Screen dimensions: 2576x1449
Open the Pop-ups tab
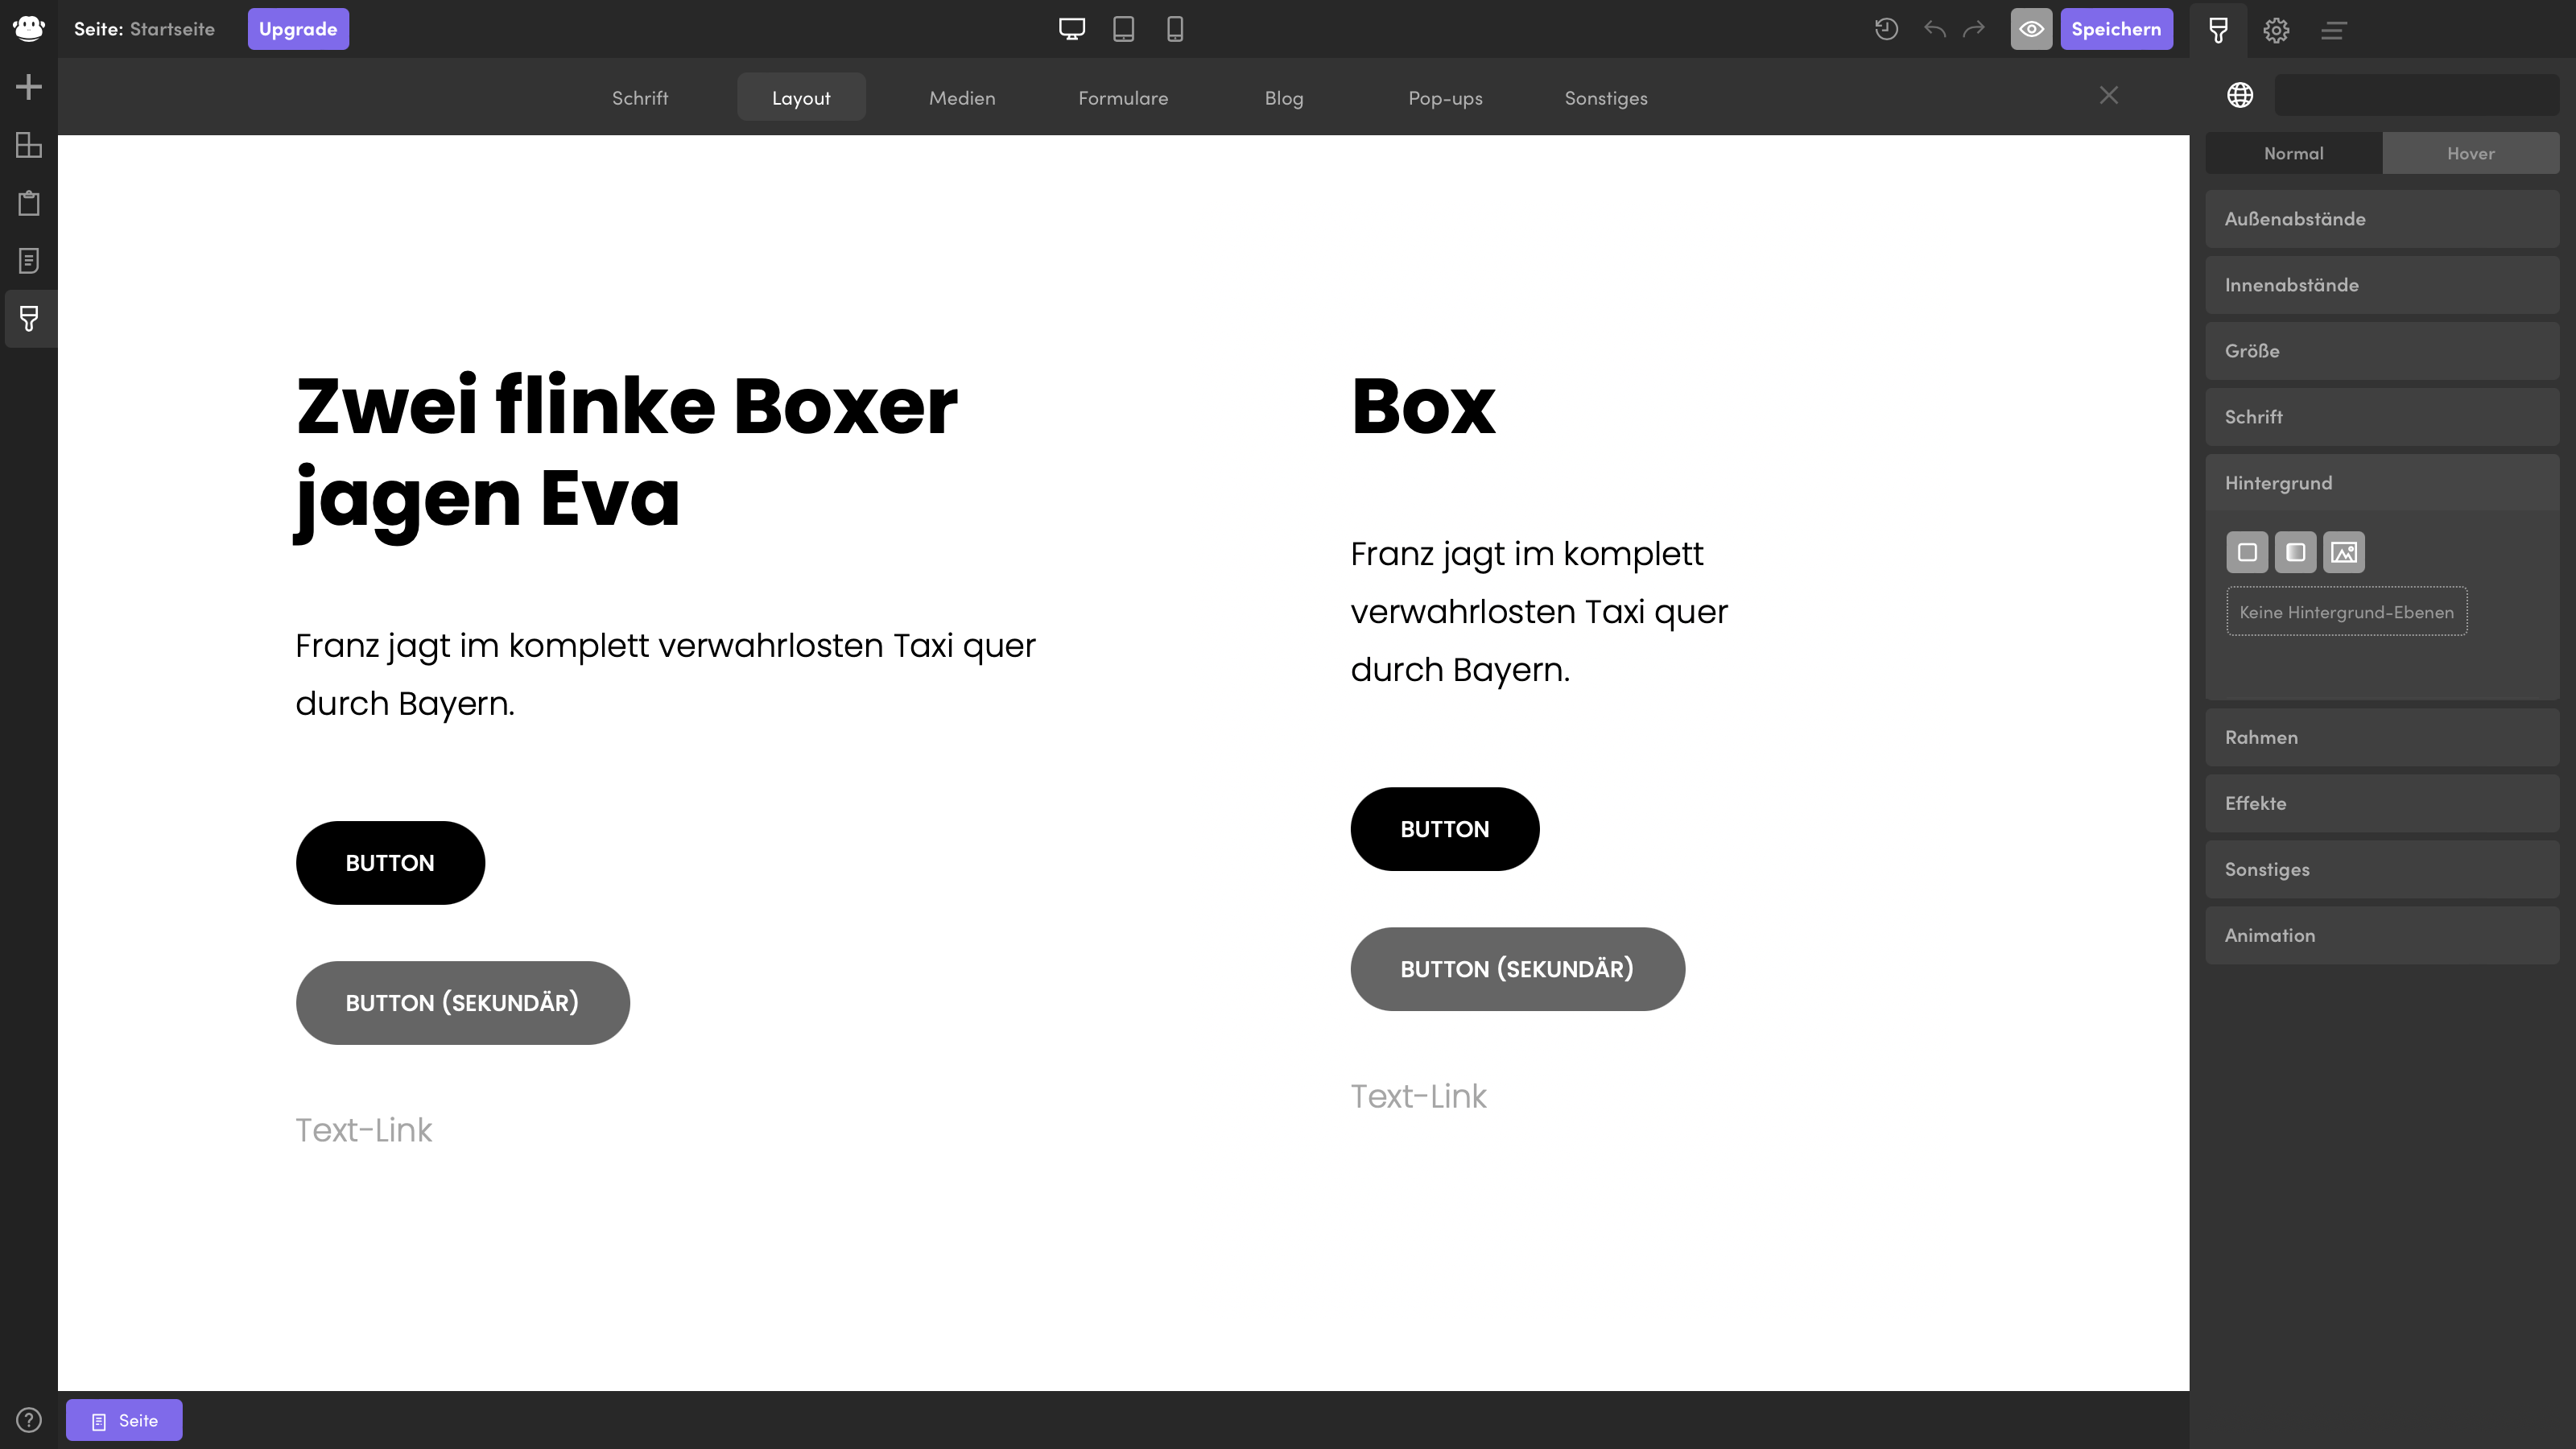(x=1445, y=97)
